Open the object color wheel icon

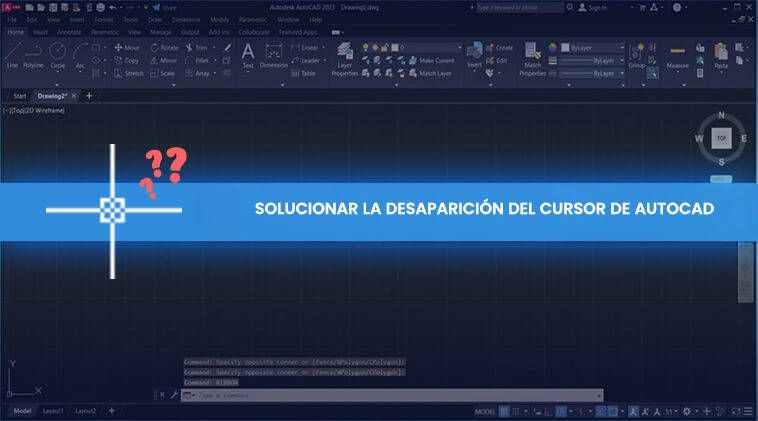[x=553, y=47]
